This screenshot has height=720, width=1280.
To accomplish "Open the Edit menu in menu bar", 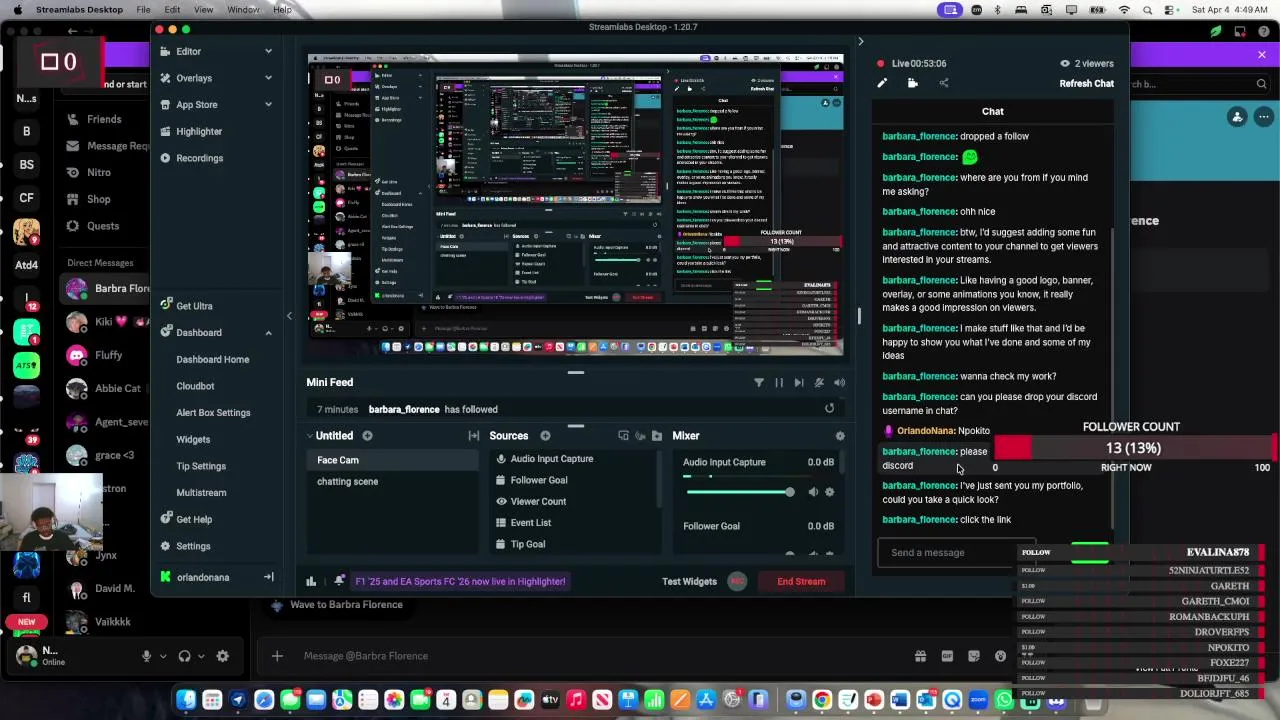I will pos(173,10).
